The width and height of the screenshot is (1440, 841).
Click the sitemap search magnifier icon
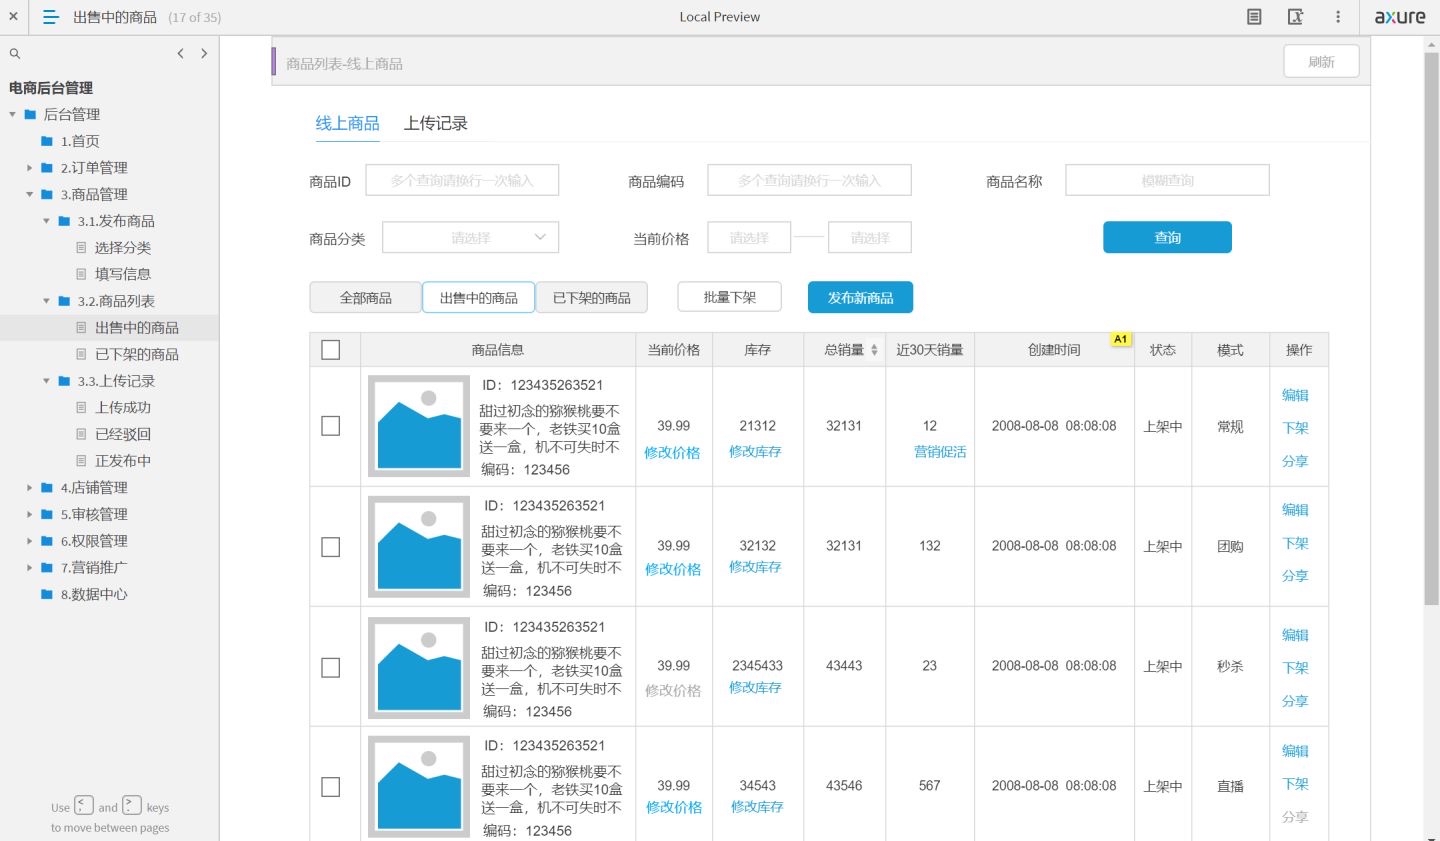[15, 54]
